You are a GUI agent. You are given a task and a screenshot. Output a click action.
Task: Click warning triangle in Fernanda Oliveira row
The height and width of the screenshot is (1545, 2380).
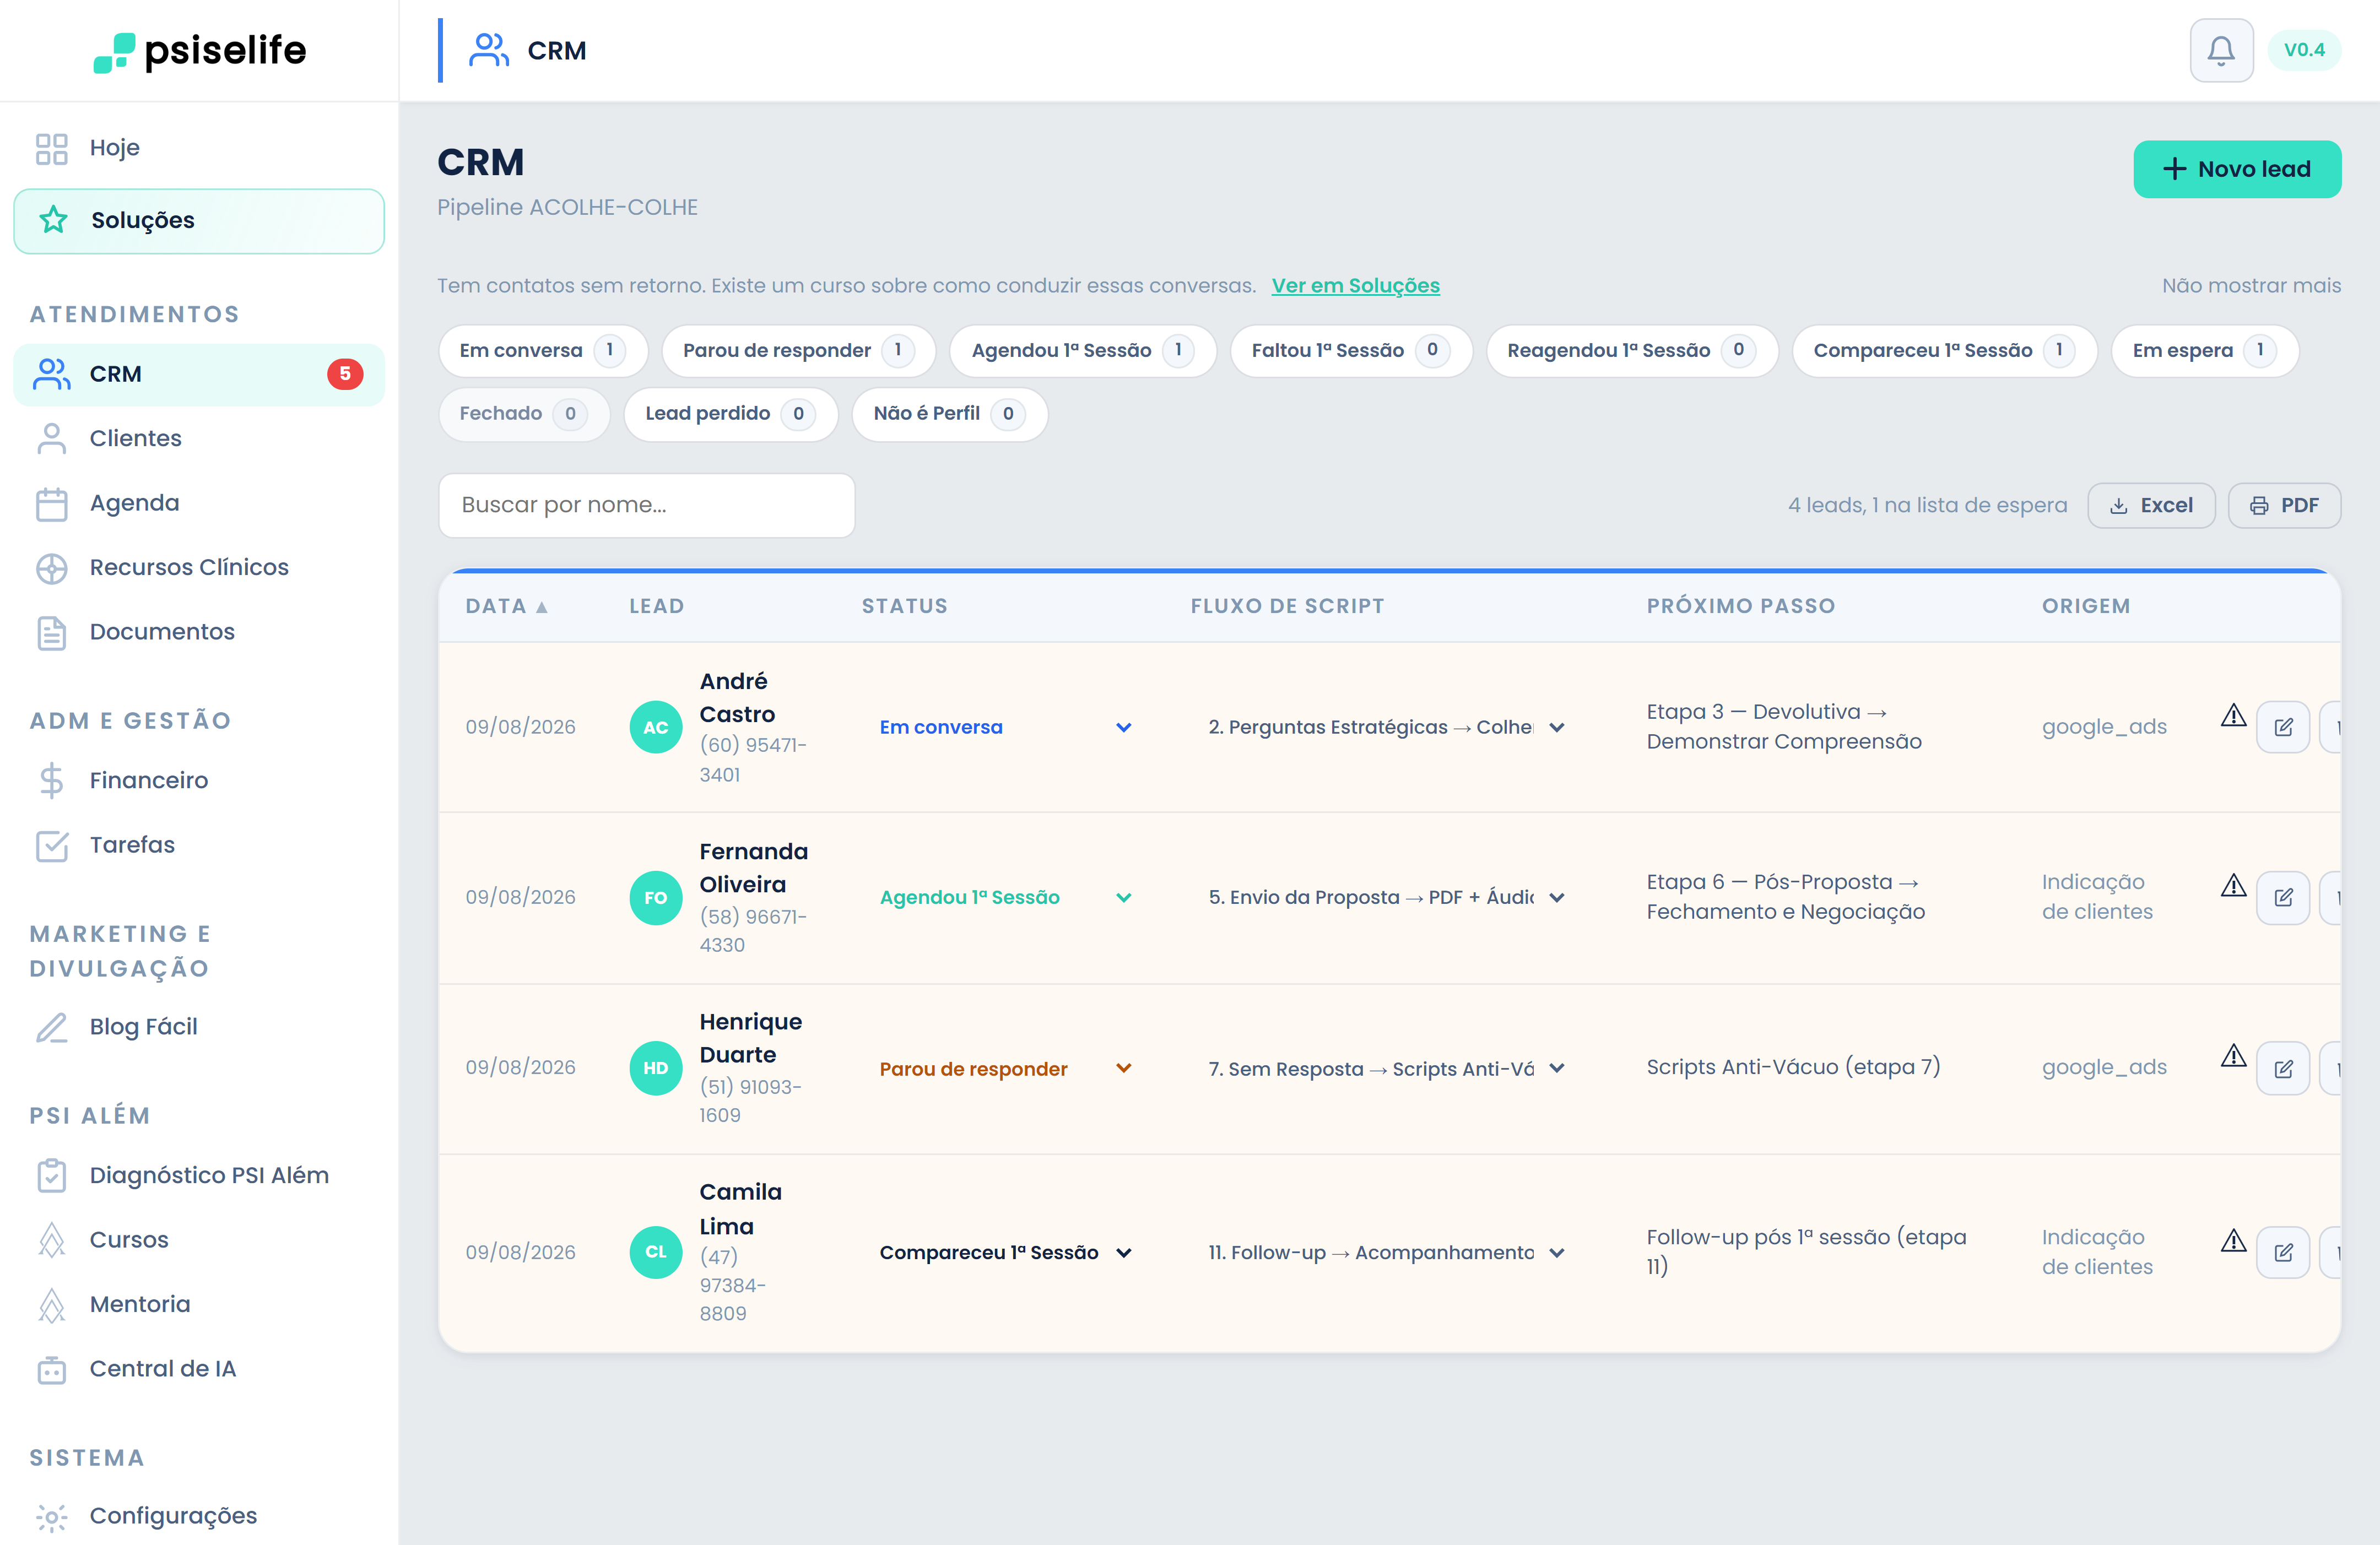click(x=2233, y=886)
